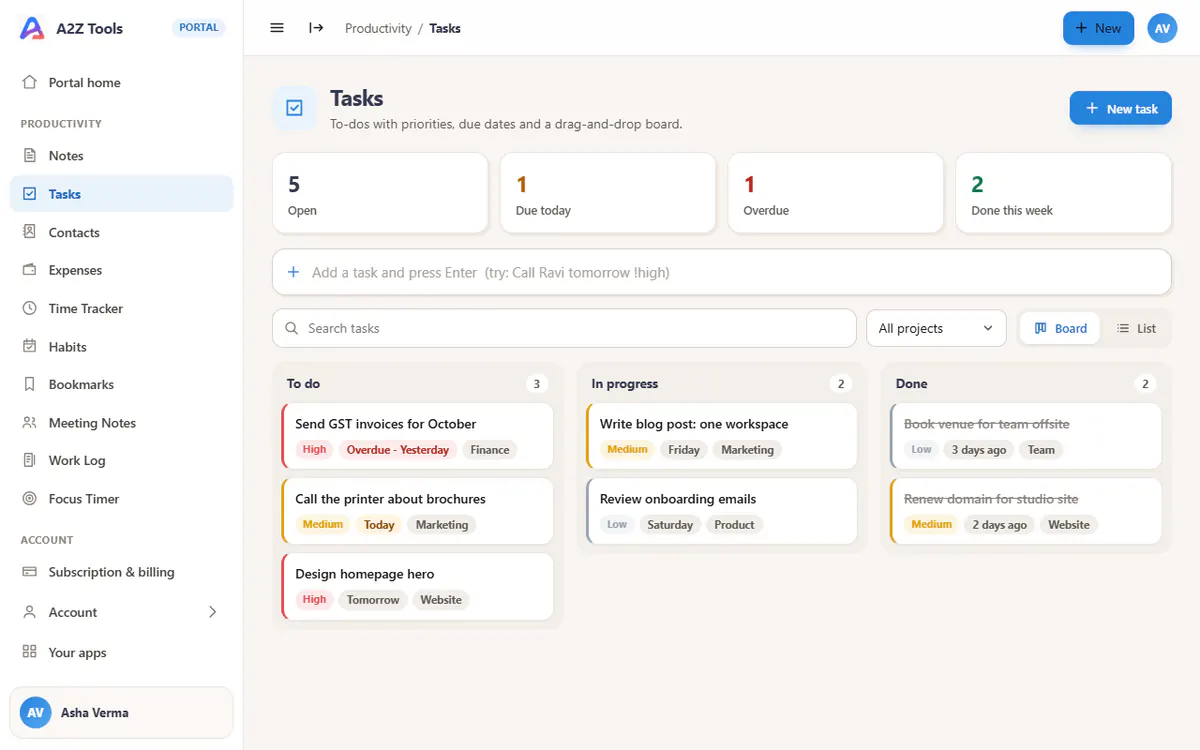The image size is (1200, 750).
Task: Click the 3 days ago tag
Action: (x=979, y=450)
